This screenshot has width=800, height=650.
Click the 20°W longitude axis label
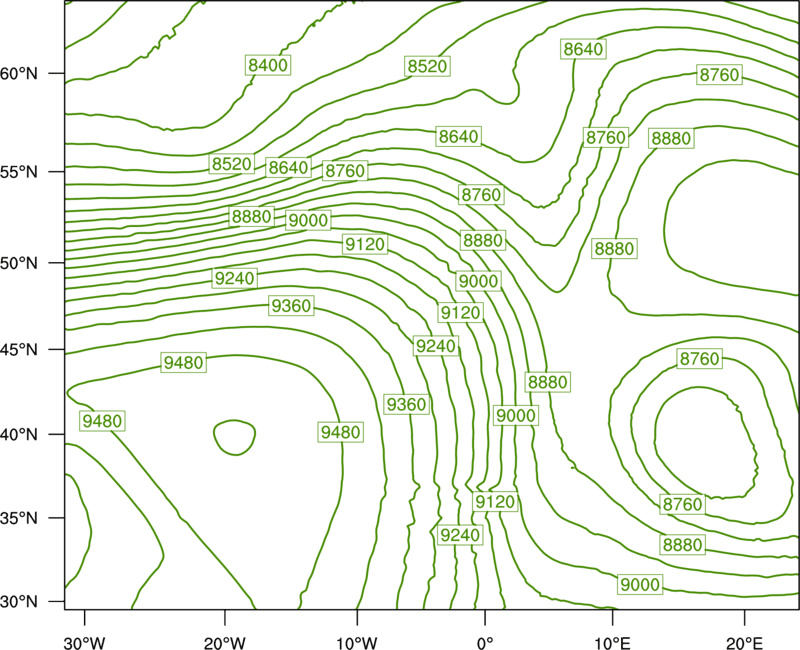[x=225, y=643]
